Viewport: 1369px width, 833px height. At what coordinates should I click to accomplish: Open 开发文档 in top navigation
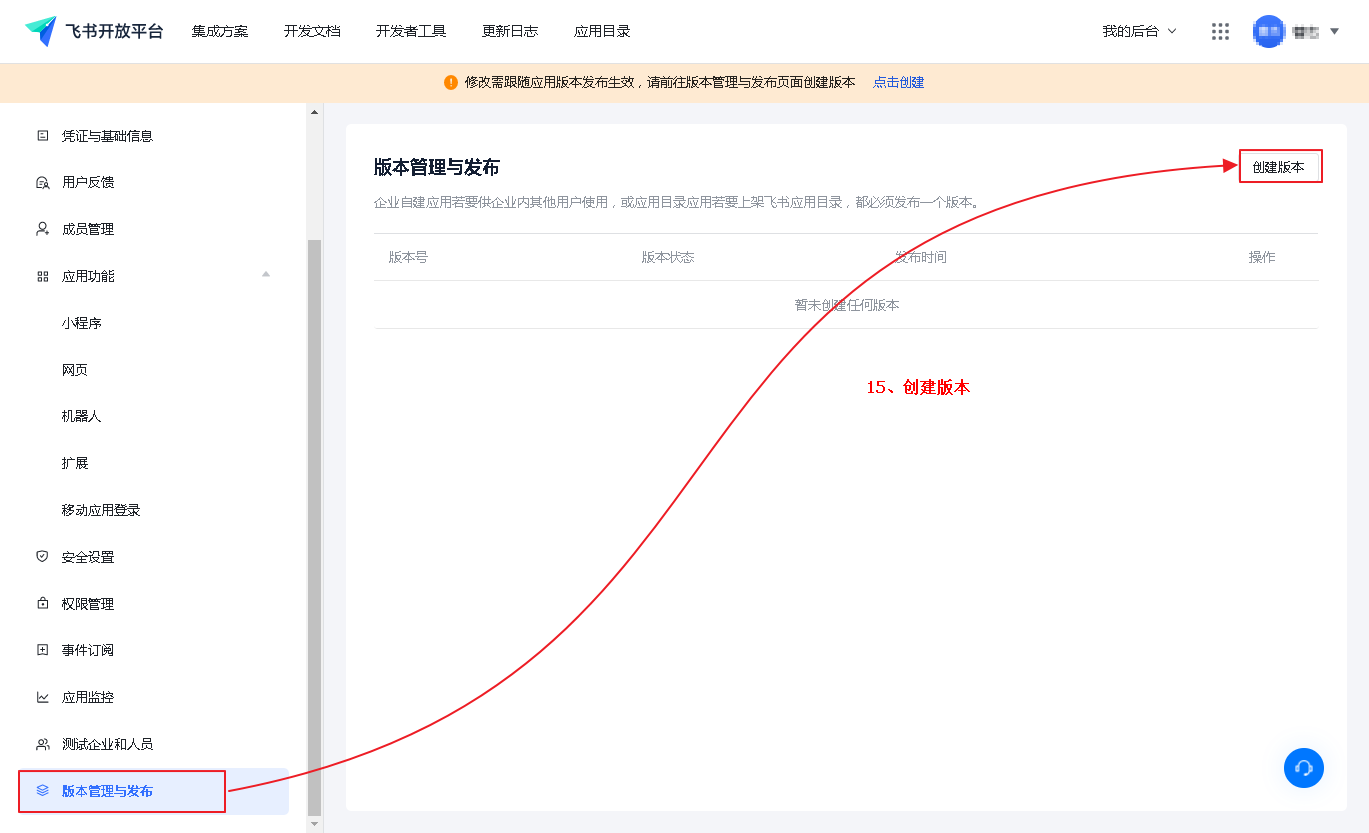pyautogui.click(x=312, y=31)
